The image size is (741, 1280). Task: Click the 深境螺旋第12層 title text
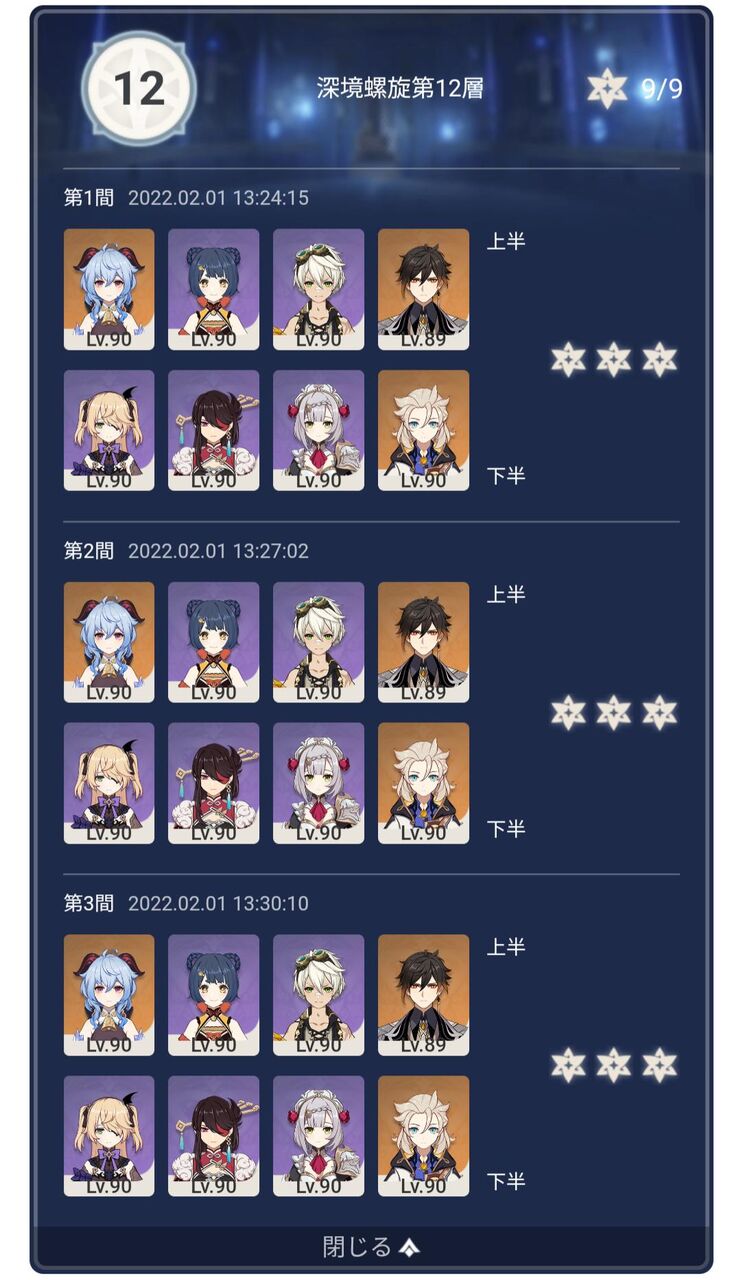tap(400, 88)
